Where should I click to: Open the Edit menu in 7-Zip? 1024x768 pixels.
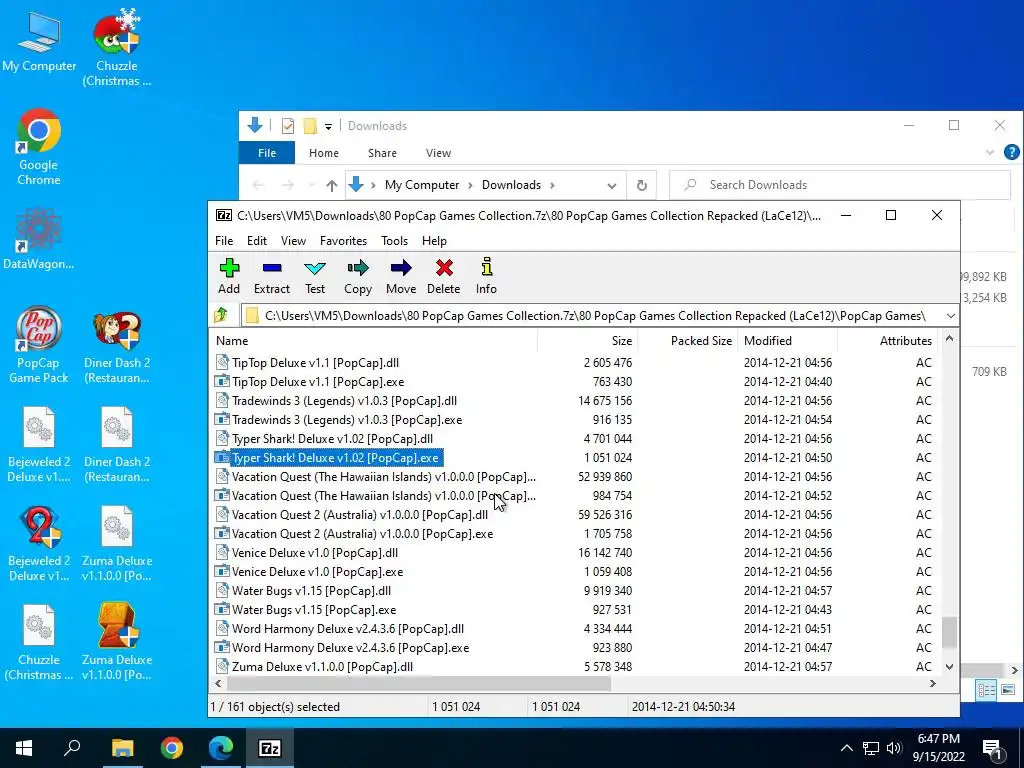tap(257, 240)
